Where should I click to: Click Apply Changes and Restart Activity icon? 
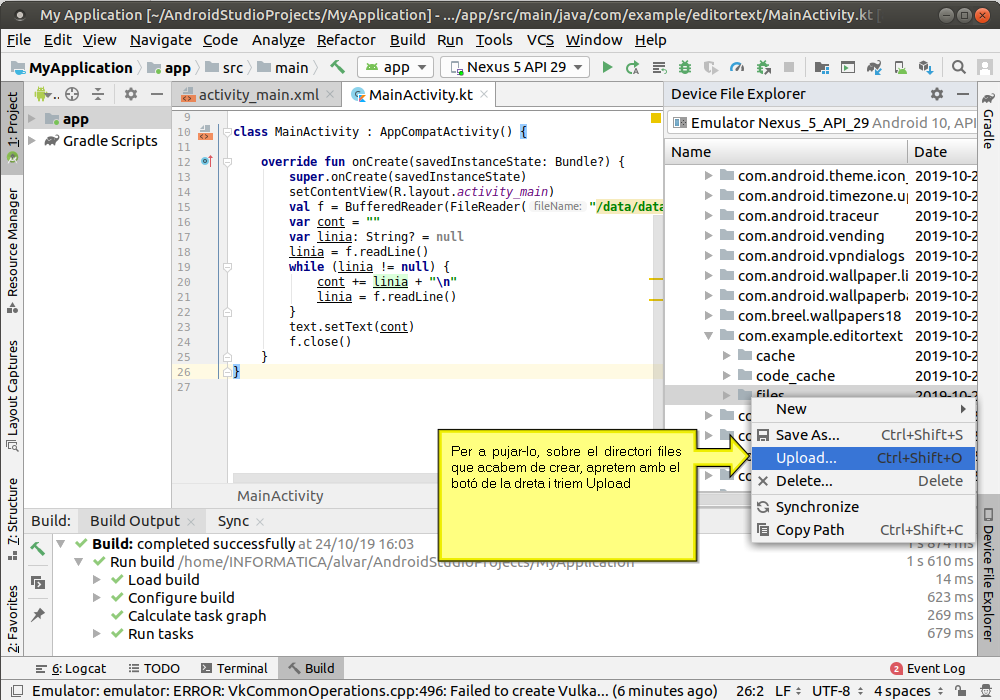point(633,67)
